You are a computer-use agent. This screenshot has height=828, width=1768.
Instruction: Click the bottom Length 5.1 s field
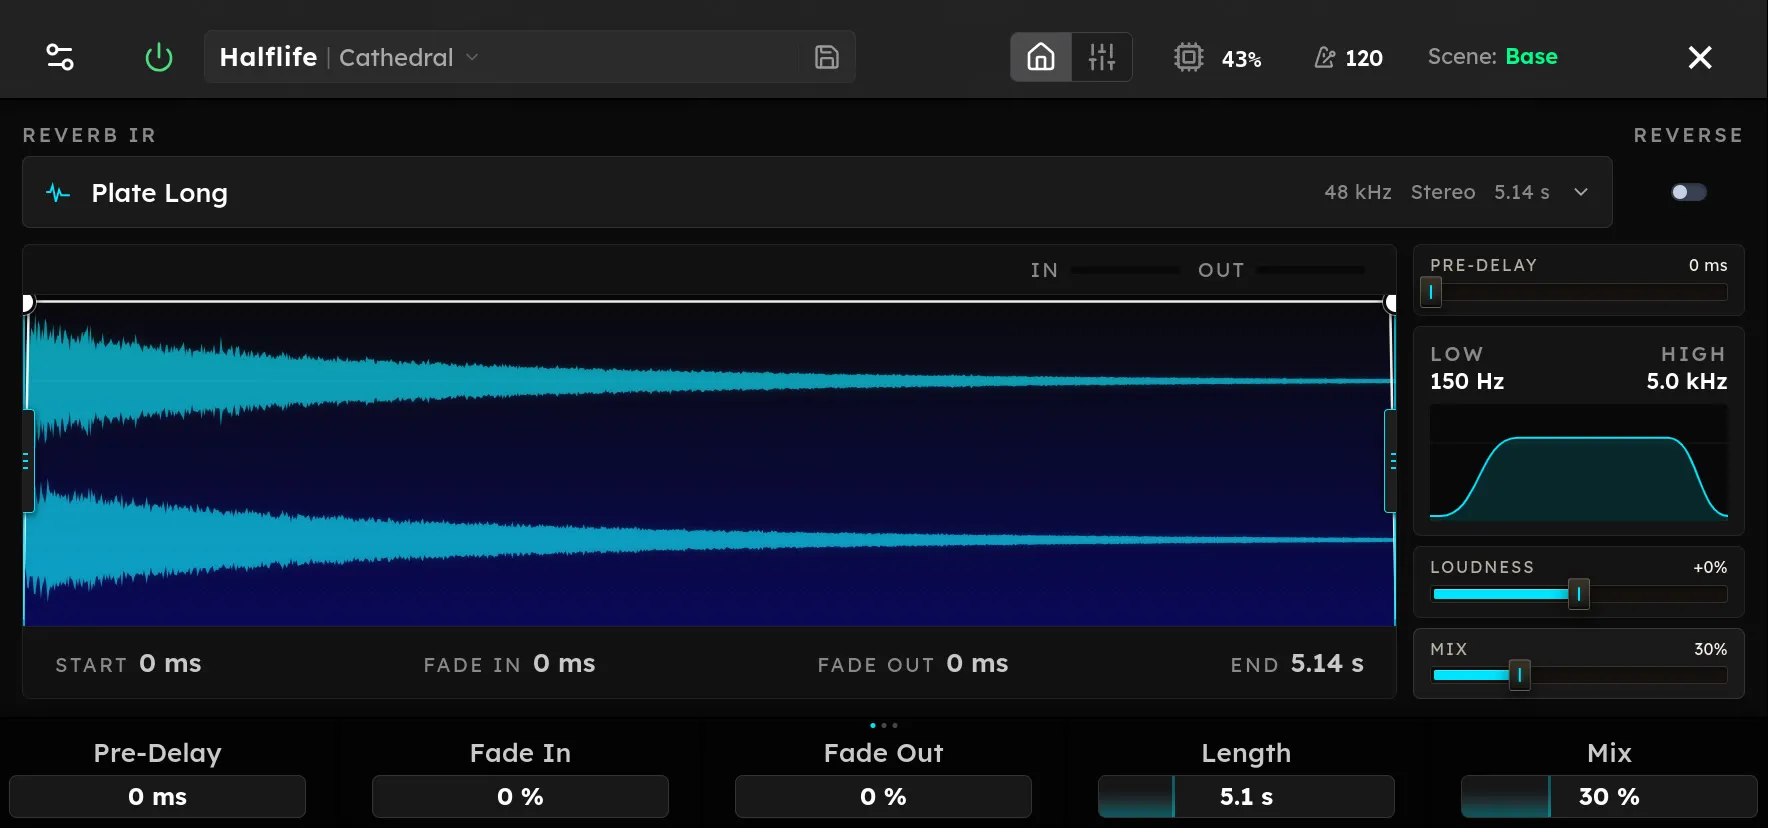click(x=1246, y=797)
